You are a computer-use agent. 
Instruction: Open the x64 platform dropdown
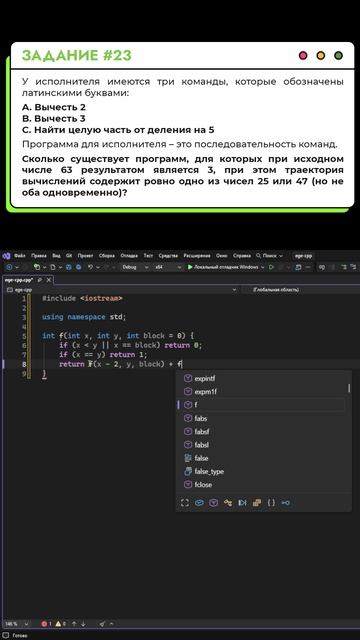(167, 267)
